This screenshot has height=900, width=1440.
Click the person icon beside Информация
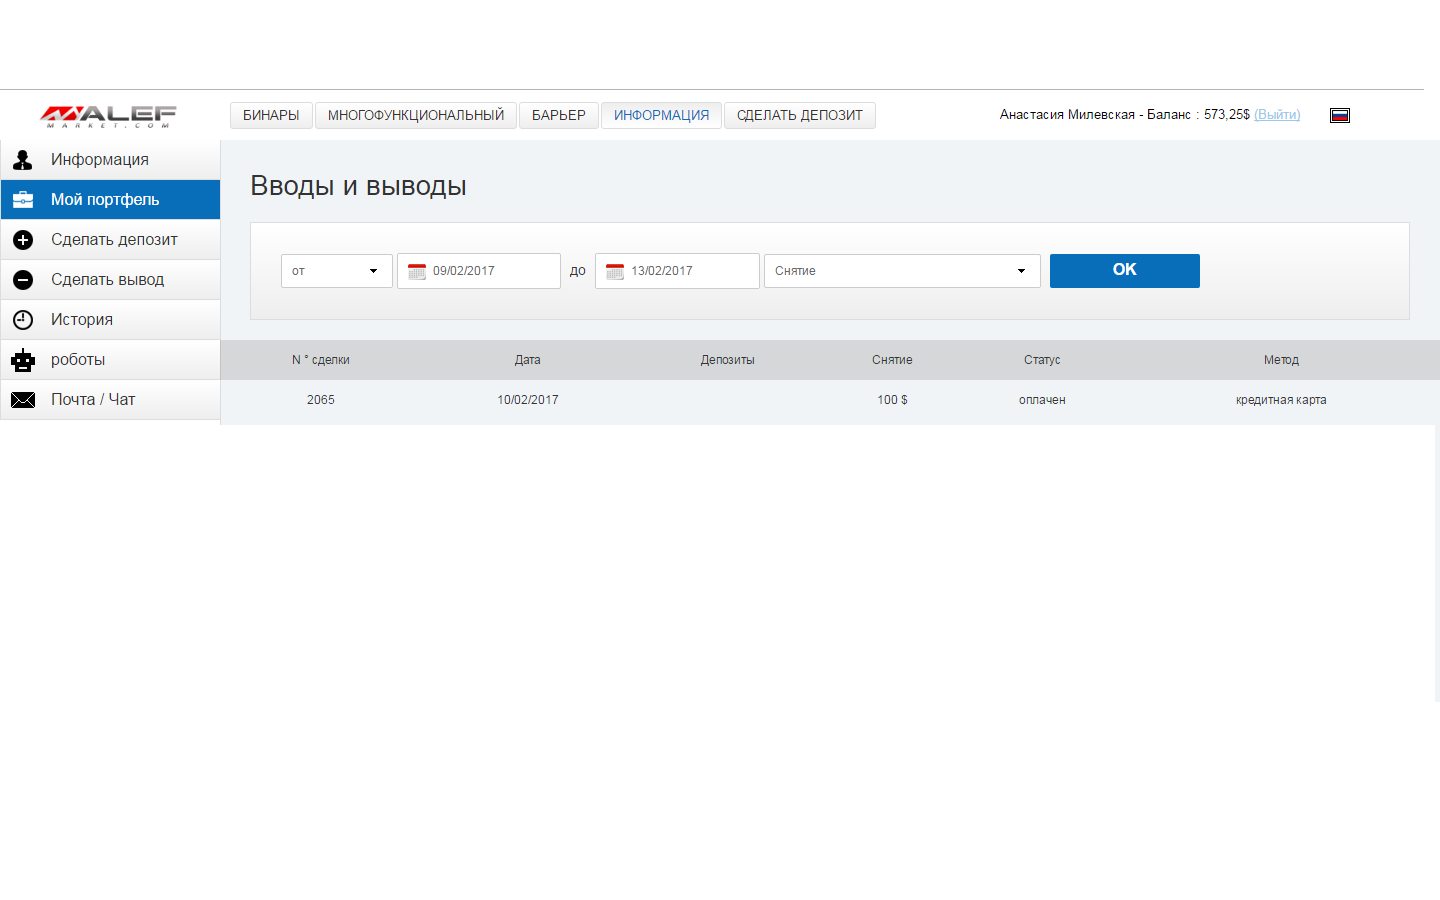click(x=23, y=160)
